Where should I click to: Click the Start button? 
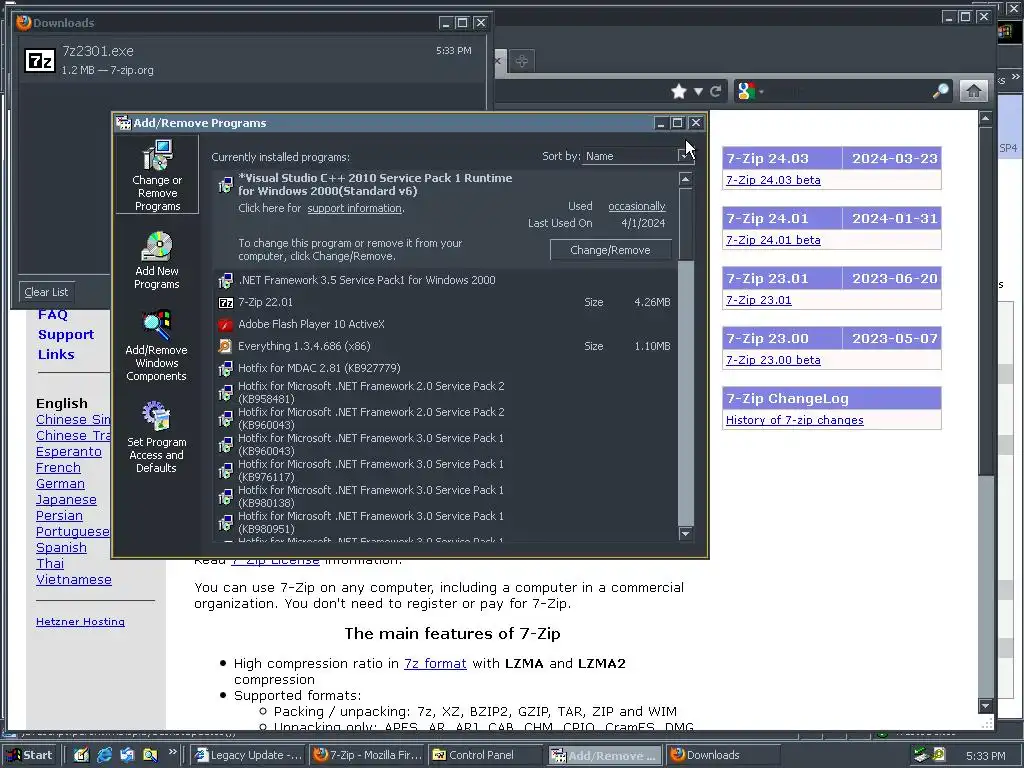point(30,755)
